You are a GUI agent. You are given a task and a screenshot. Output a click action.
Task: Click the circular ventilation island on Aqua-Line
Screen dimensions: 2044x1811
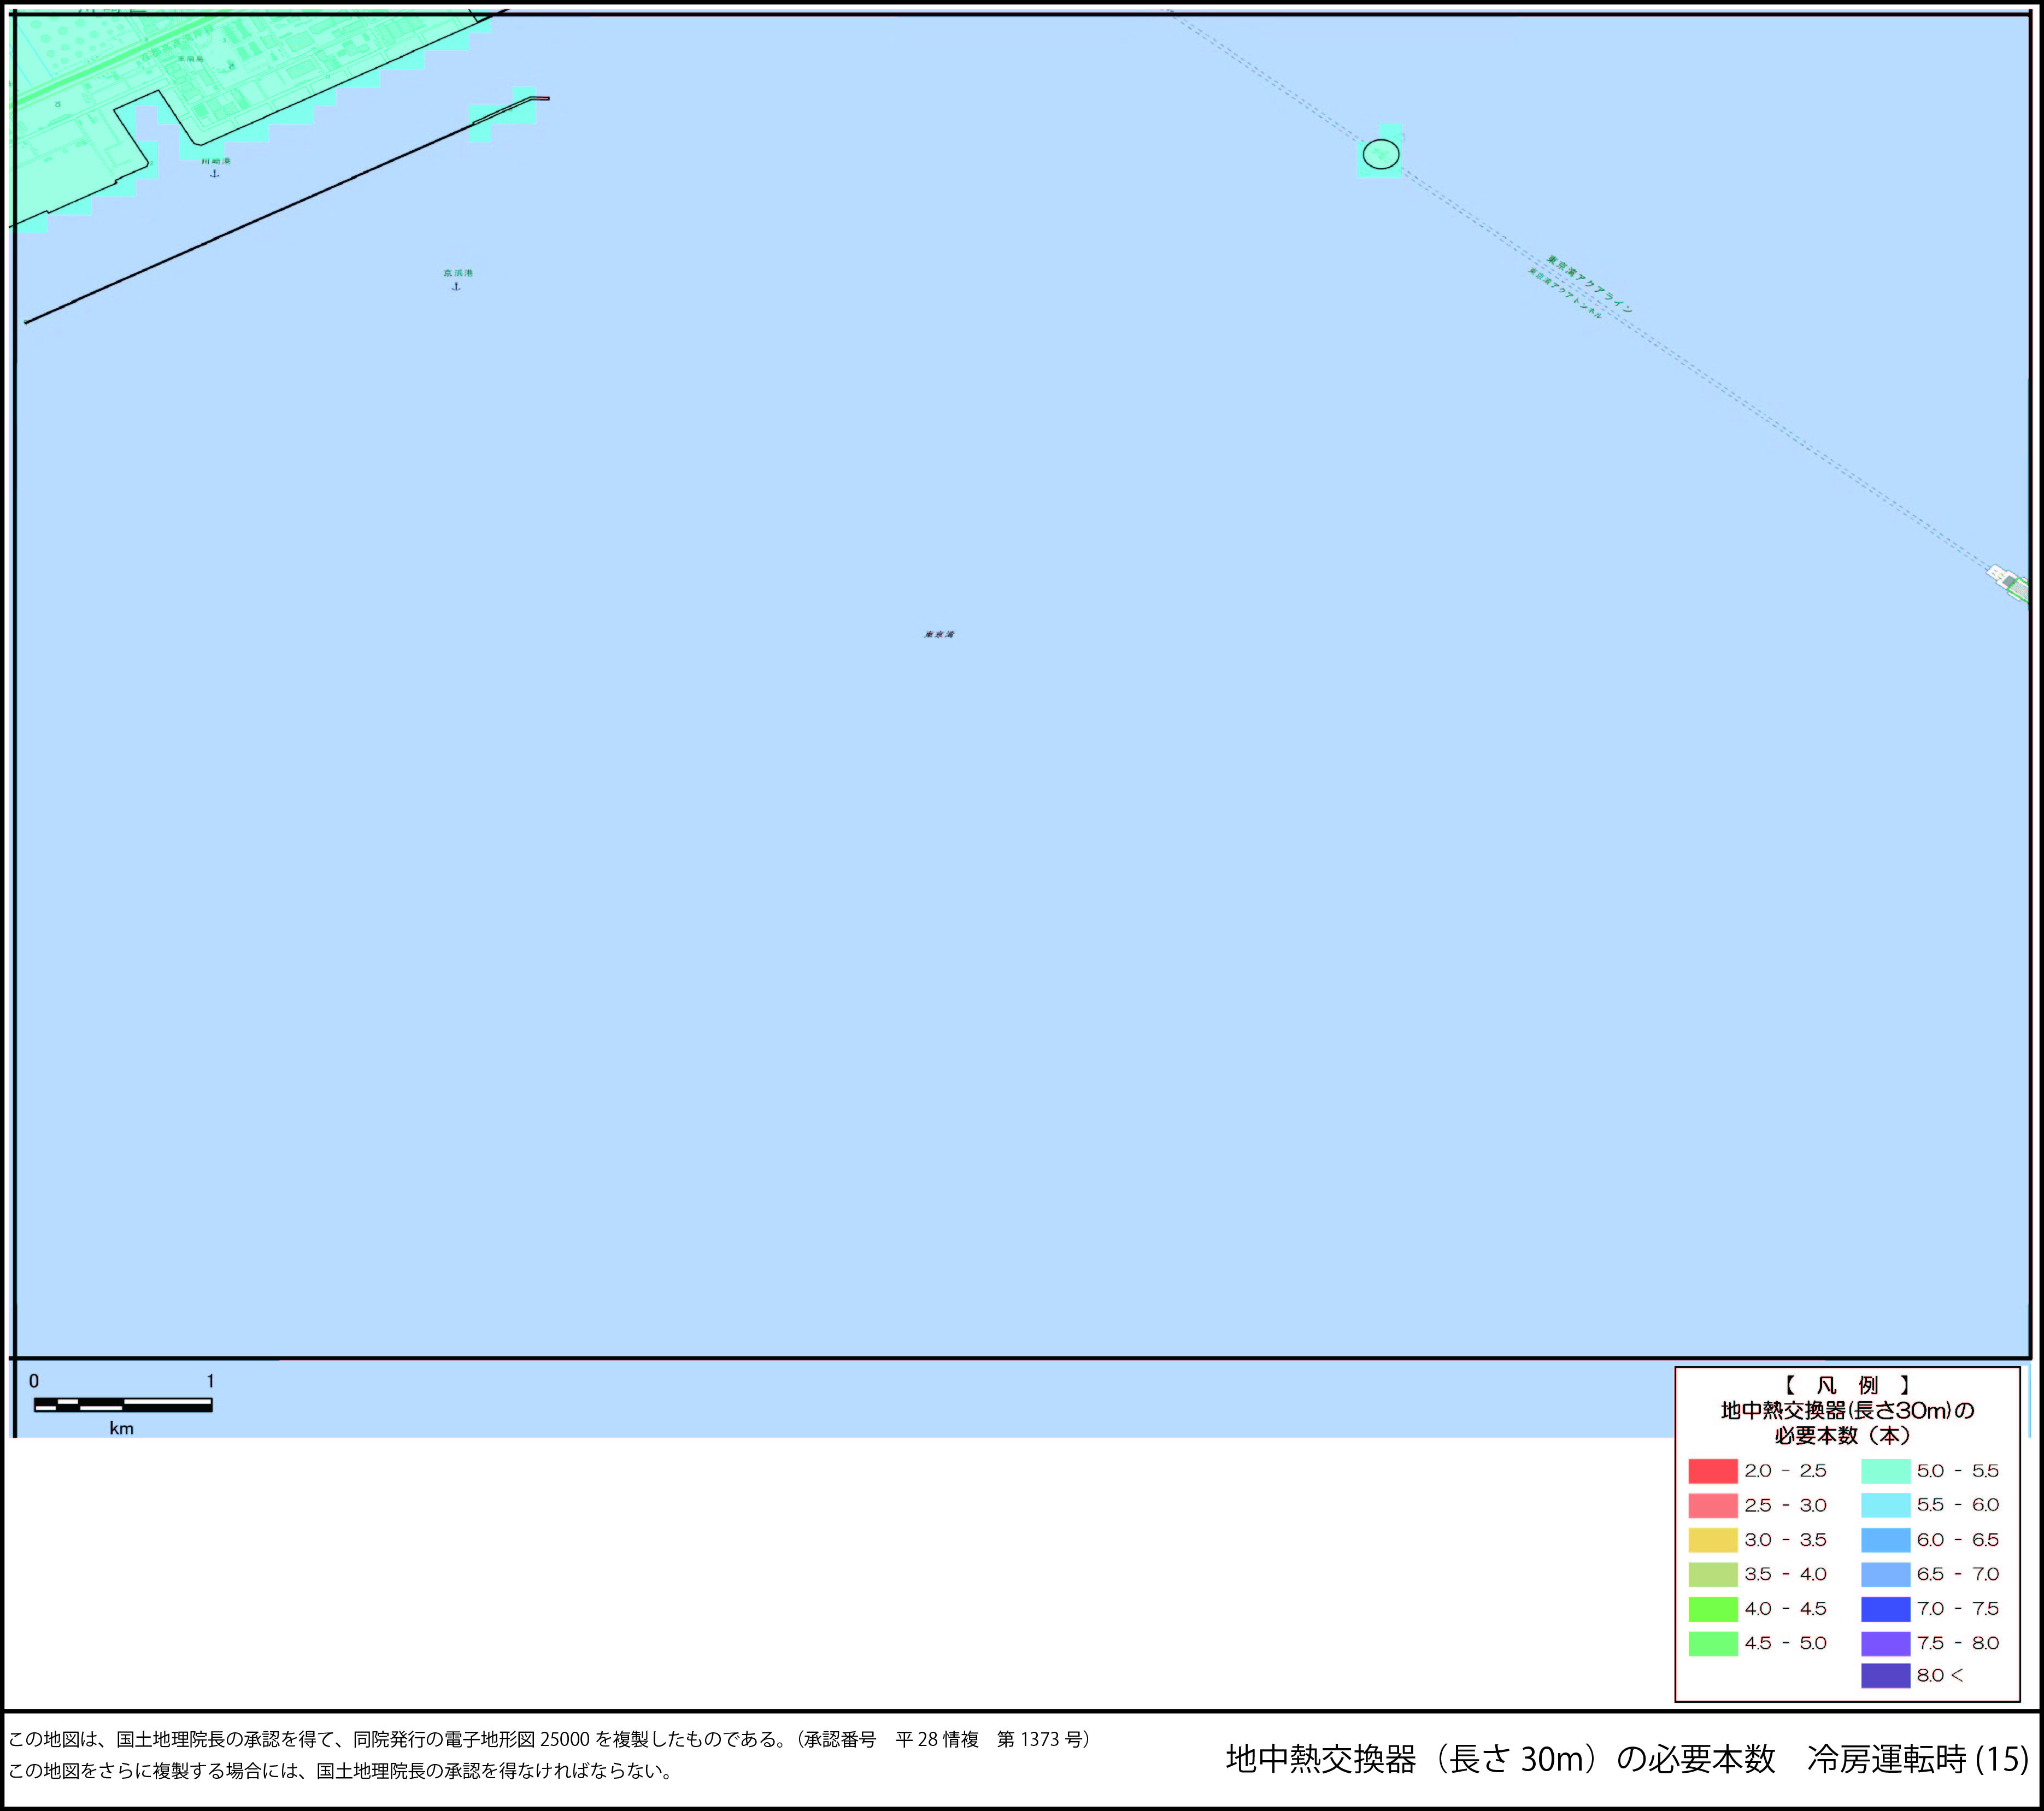1381,155
